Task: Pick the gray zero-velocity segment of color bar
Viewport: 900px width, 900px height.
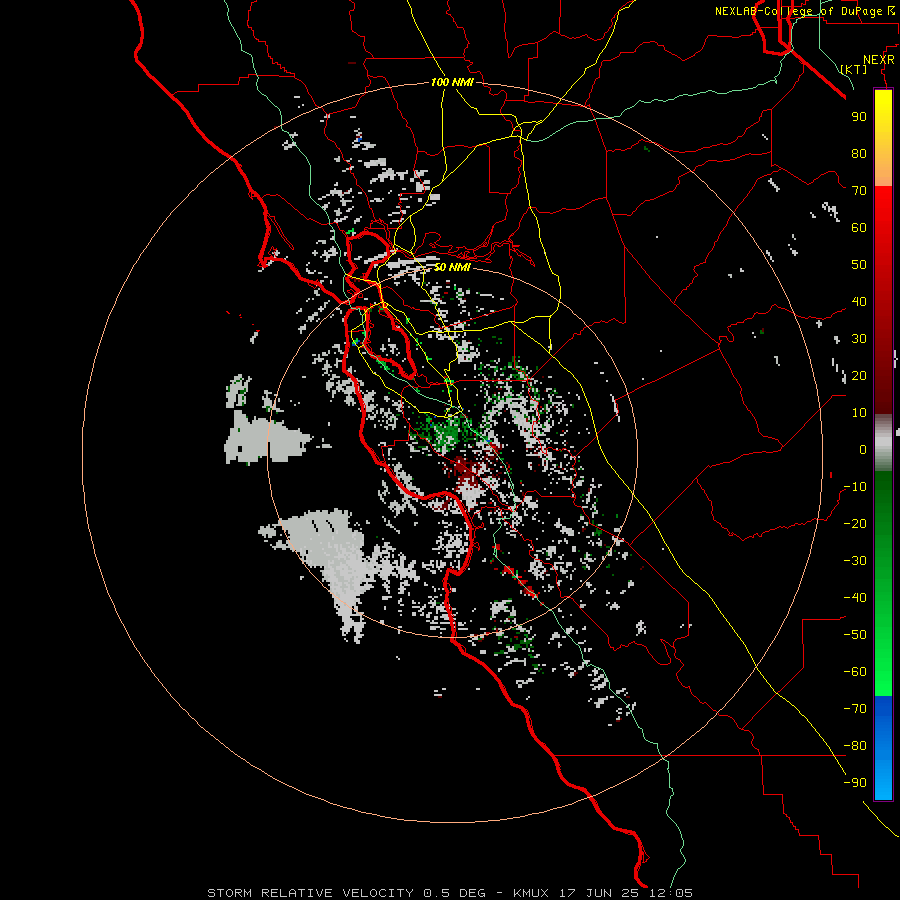Action: 883,442
